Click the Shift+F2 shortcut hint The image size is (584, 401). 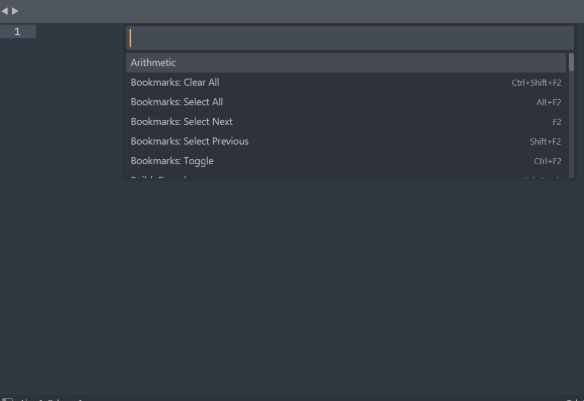545,141
